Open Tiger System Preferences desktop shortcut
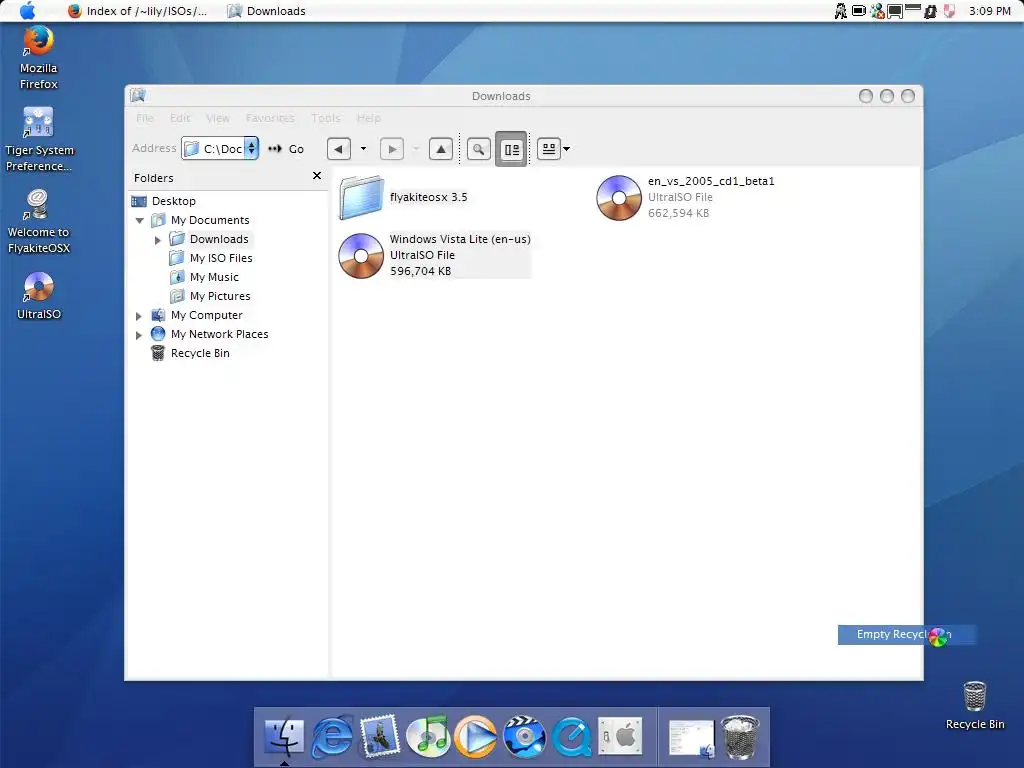Image resolution: width=1024 pixels, height=768 pixels. 39,140
